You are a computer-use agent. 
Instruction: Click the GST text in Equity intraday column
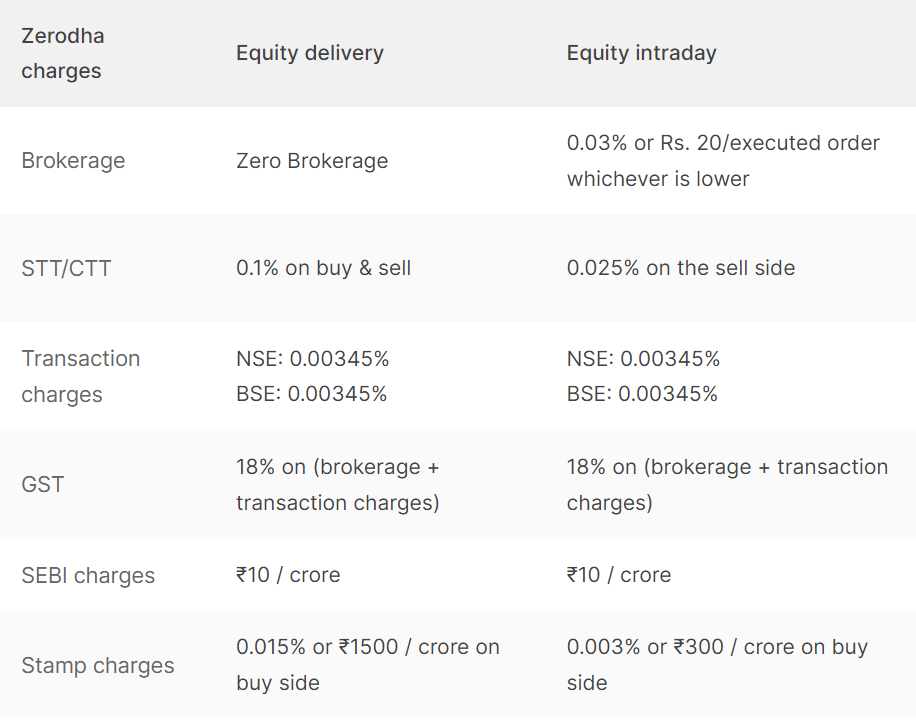coord(727,485)
